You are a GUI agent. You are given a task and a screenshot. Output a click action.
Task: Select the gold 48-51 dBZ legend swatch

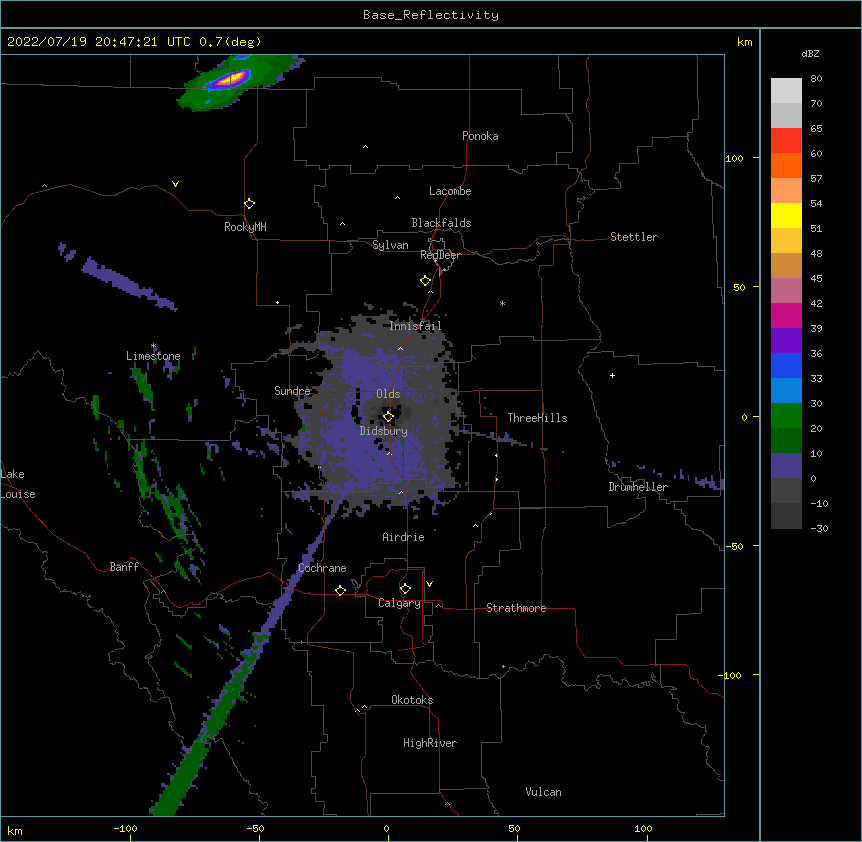[786, 240]
